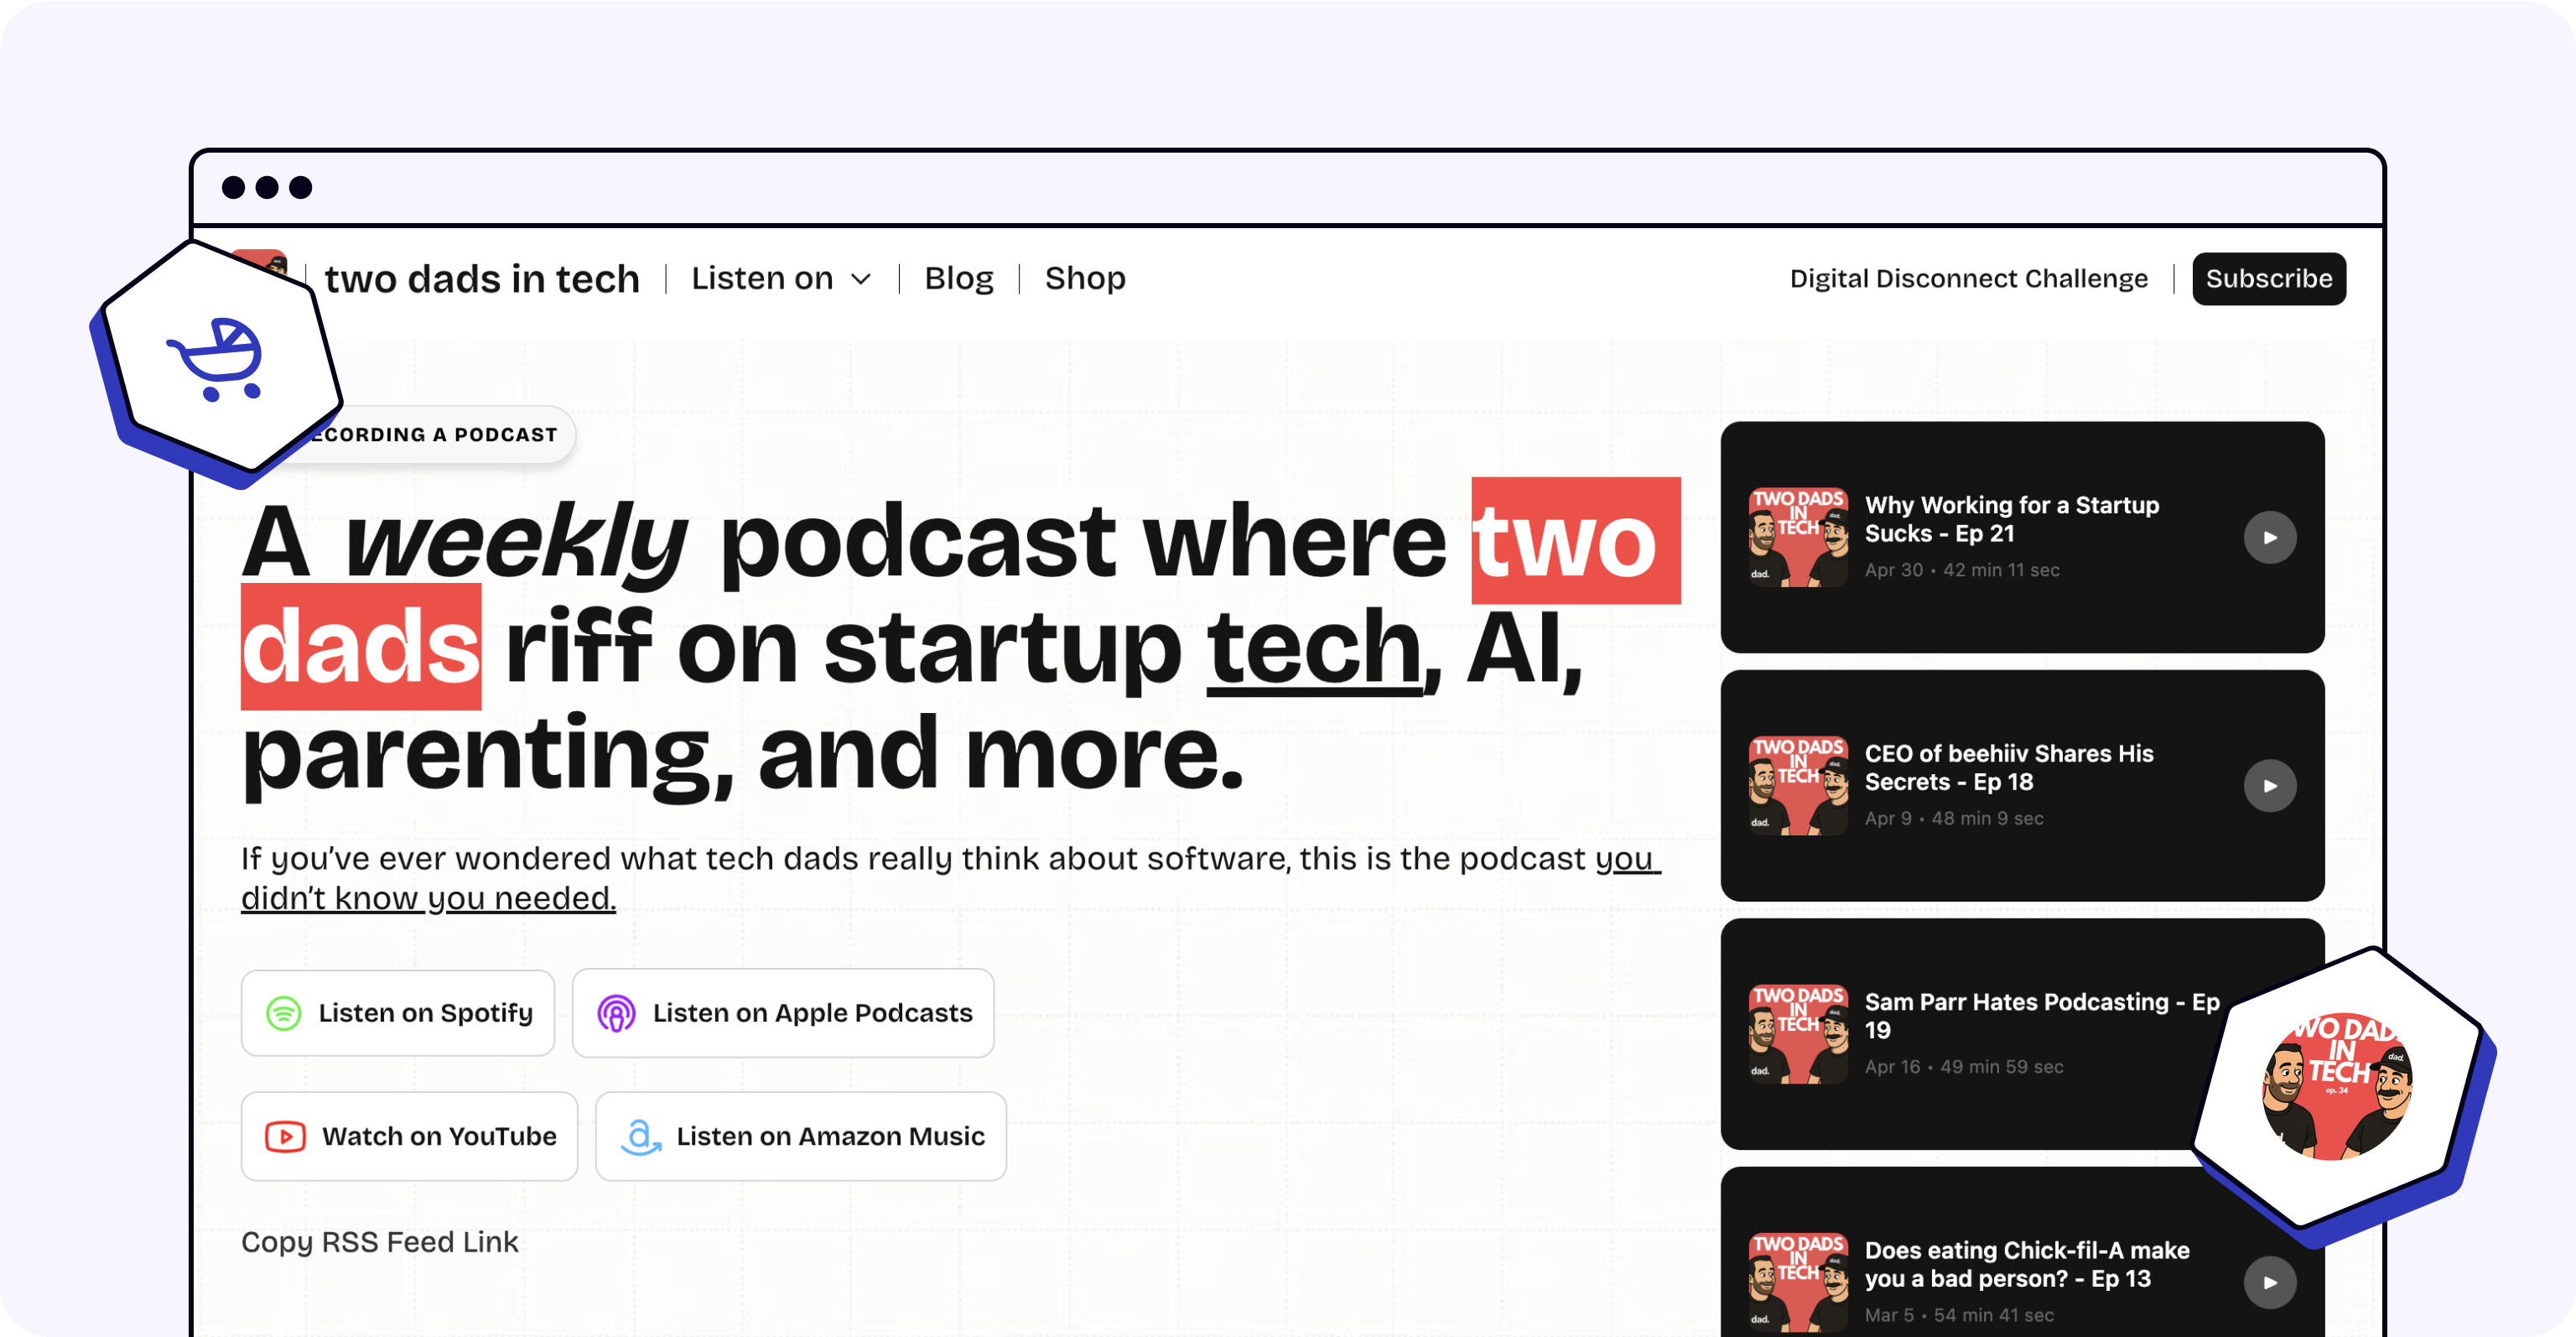Go to the Shop page
The image size is (2576, 1337).
[1085, 278]
